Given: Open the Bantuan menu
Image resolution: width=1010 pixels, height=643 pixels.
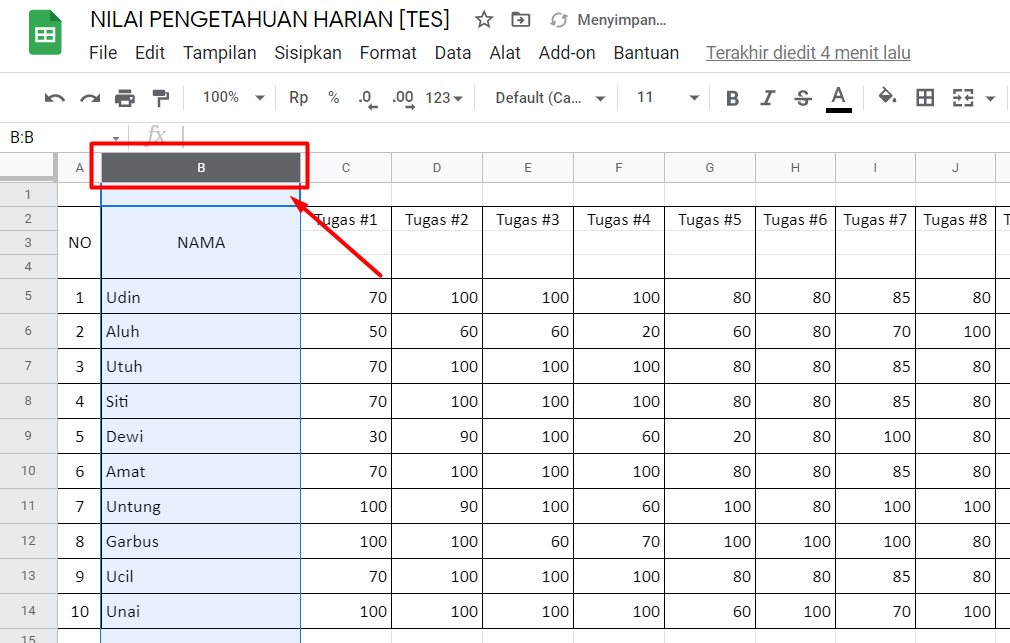Looking at the screenshot, I should [646, 53].
